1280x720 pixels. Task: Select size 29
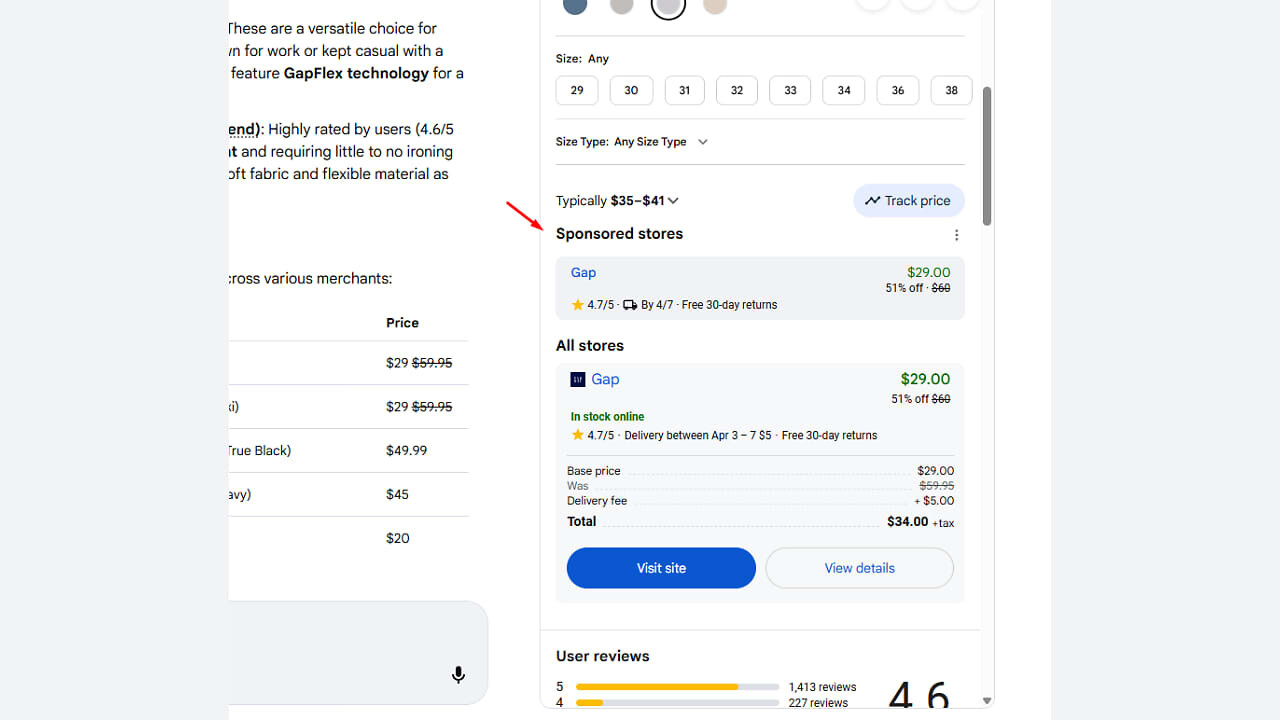point(577,90)
